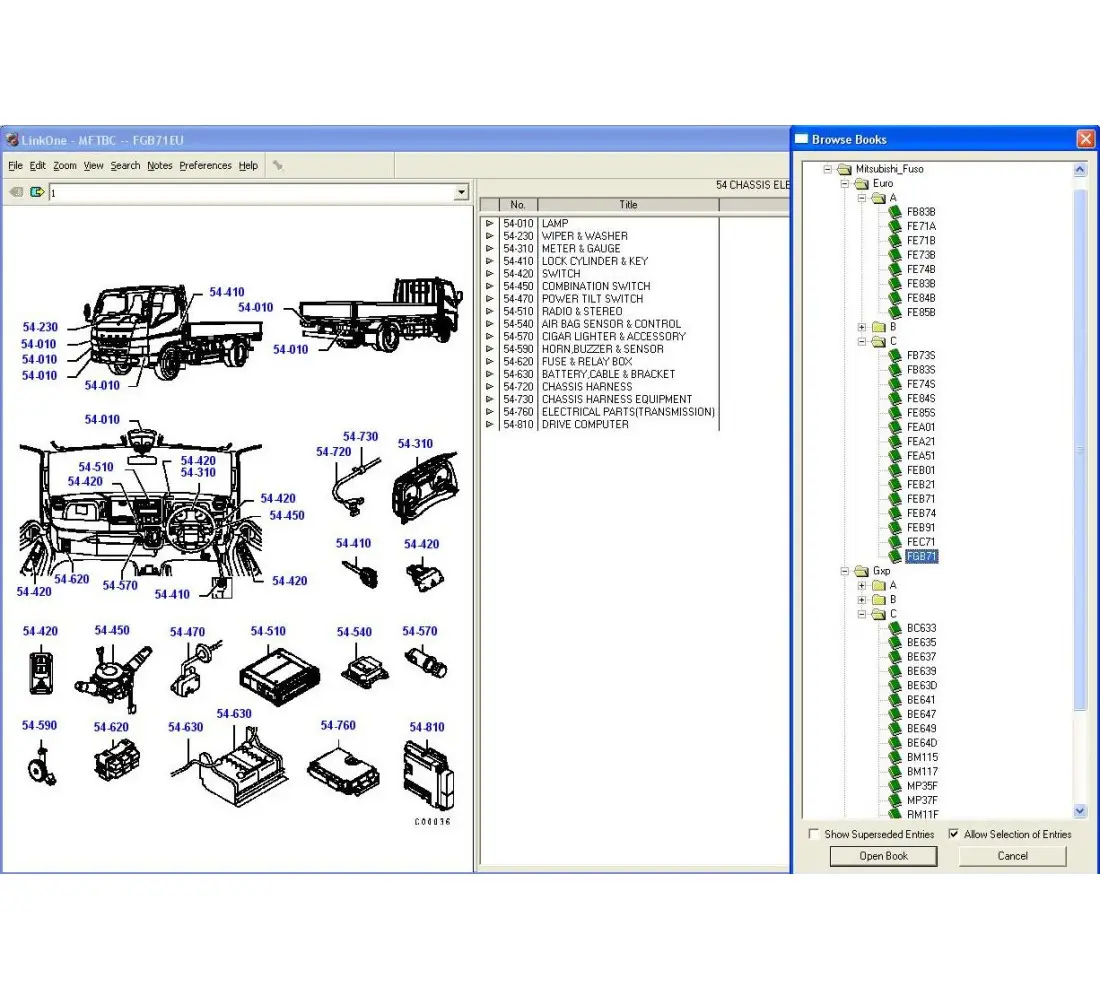Select the highlighted FGB71 tree entry
Screen dimensions: 1100x1000
pyautogui.click(x=921, y=556)
